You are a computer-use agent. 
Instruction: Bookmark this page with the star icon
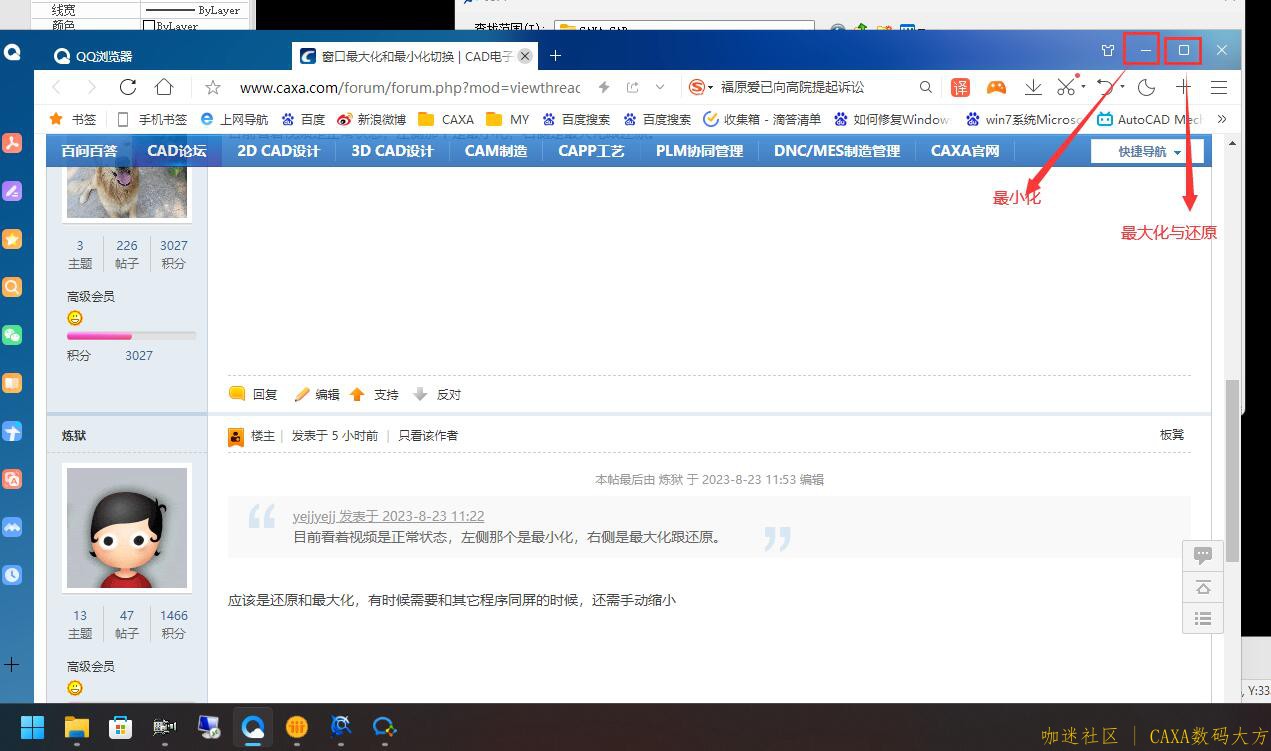[212, 87]
